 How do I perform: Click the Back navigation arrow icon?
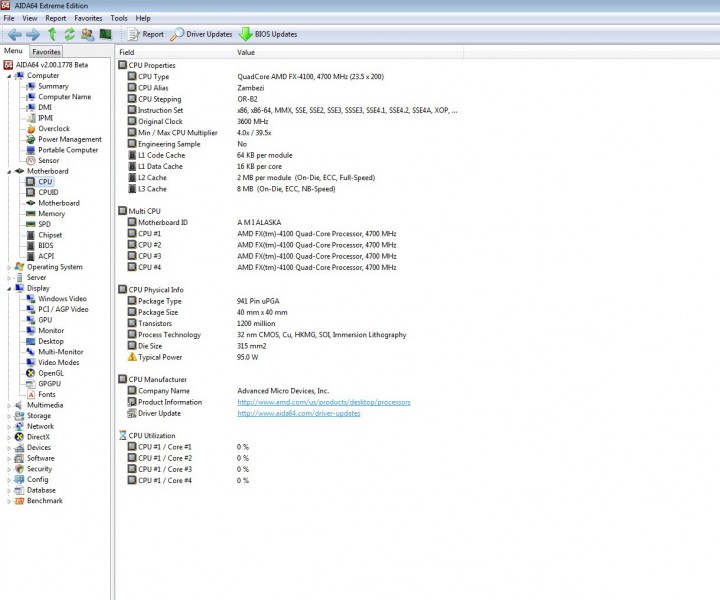pyautogui.click(x=15, y=34)
